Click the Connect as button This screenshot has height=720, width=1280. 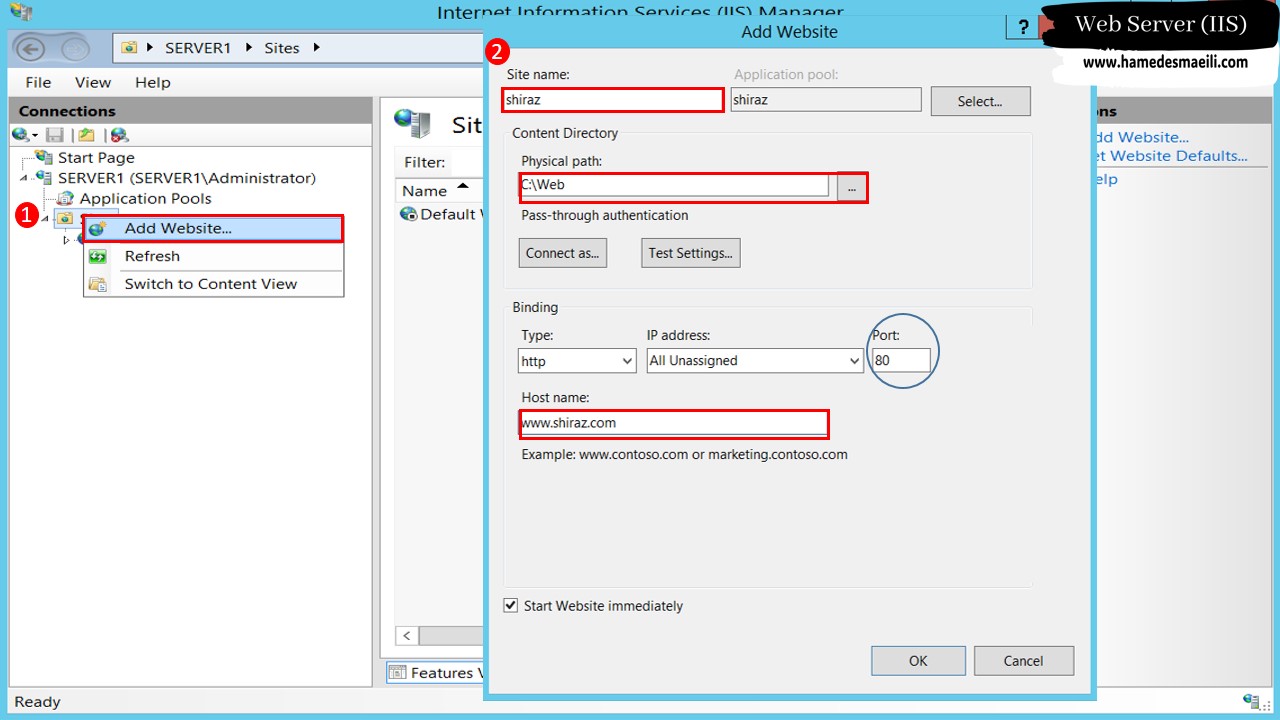[x=562, y=253]
